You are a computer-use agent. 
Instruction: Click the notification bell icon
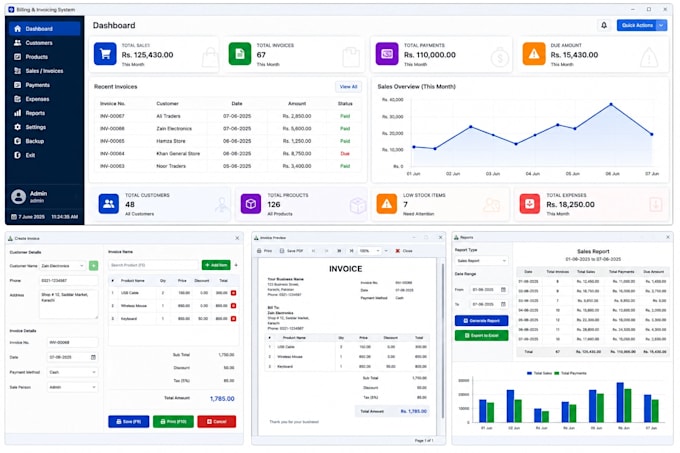click(x=604, y=26)
